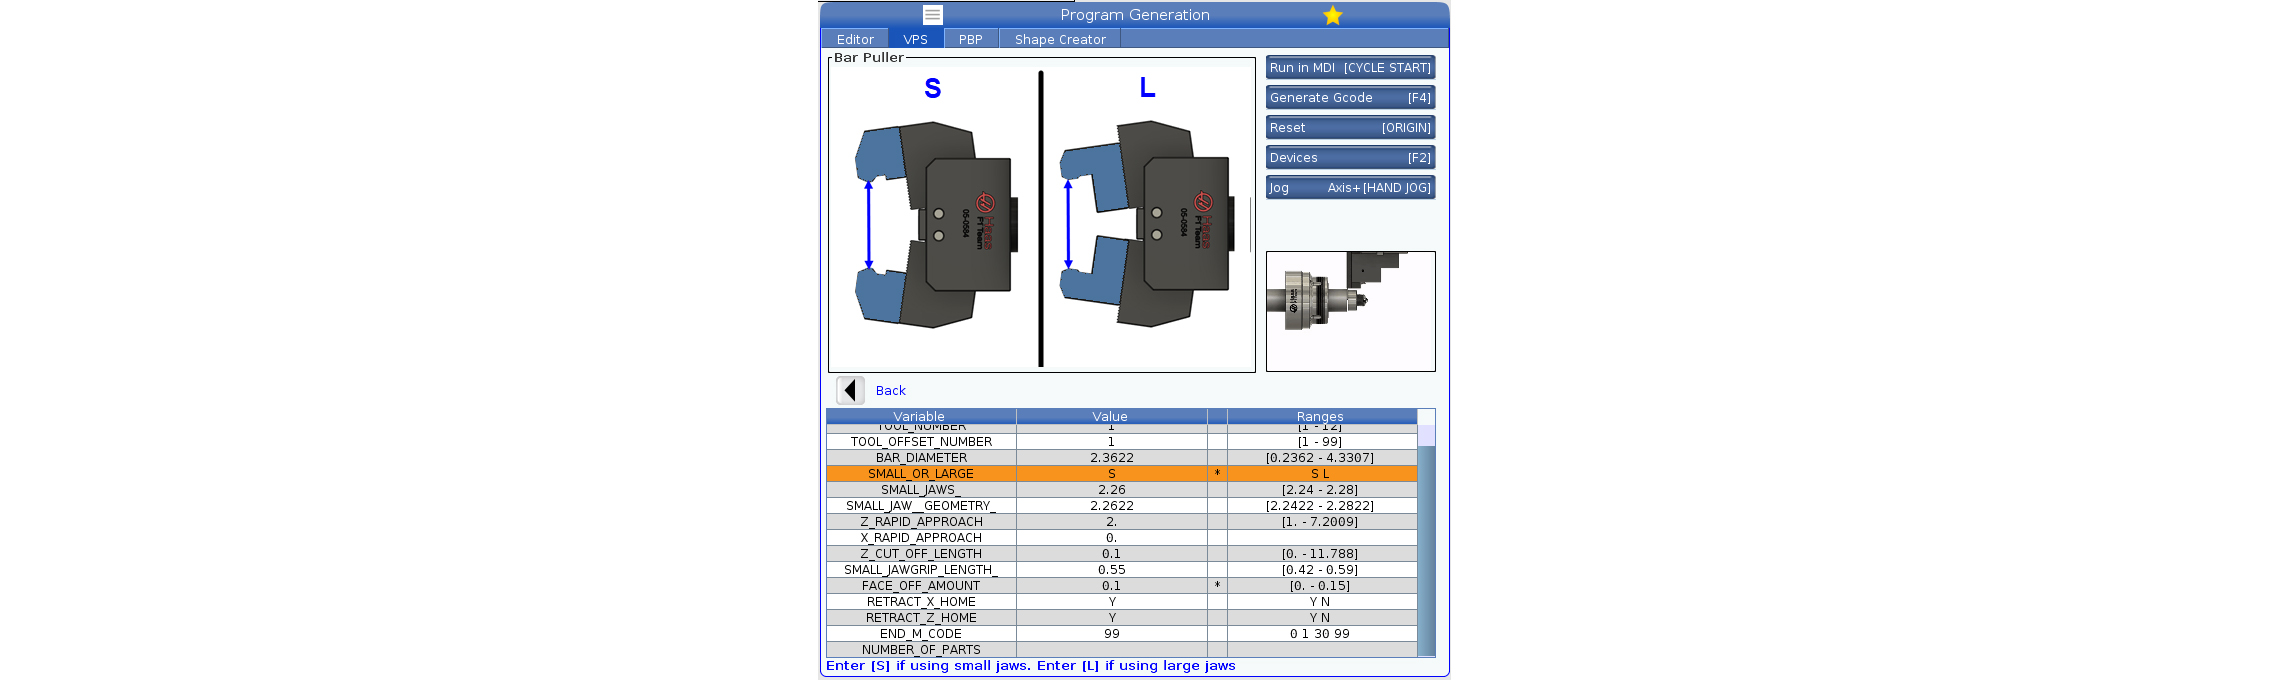The height and width of the screenshot is (680, 2269).
Task: Click RETRACT_X_HOME value Y
Action: [x=1111, y=602]
